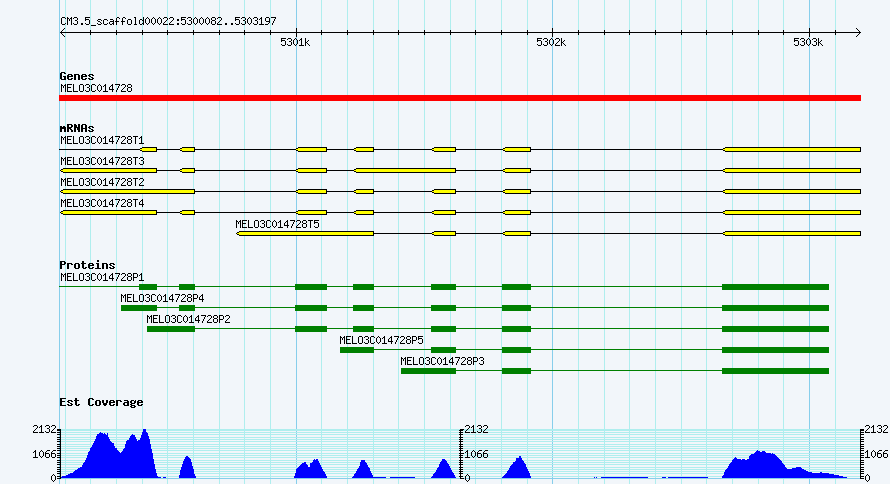Click the MELO3C014728P1 protein label

[x=102, y=277]
